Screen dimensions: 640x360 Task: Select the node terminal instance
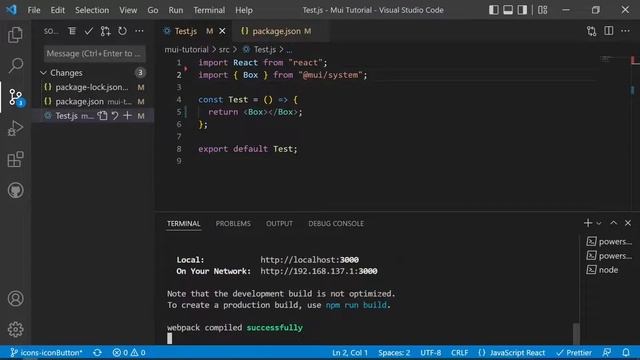click(x=609, y=270)
